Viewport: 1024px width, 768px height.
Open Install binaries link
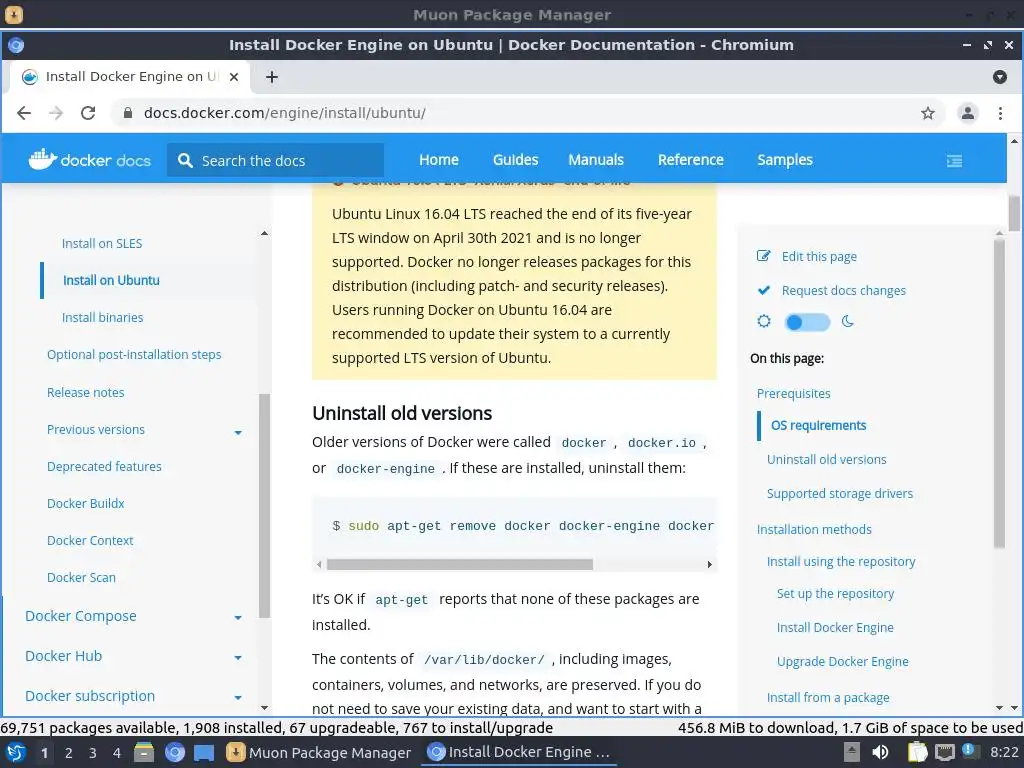click(x=103, y=317)
